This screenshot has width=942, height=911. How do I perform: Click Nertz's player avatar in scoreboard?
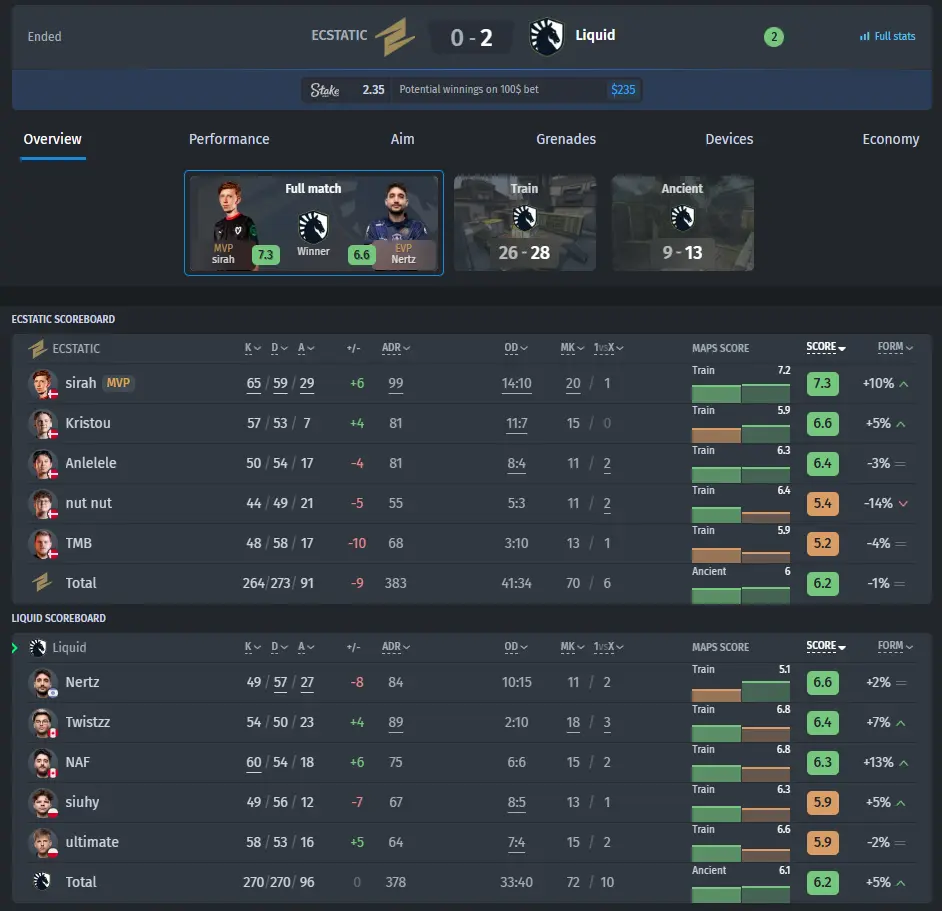click(x=43, y=683)
